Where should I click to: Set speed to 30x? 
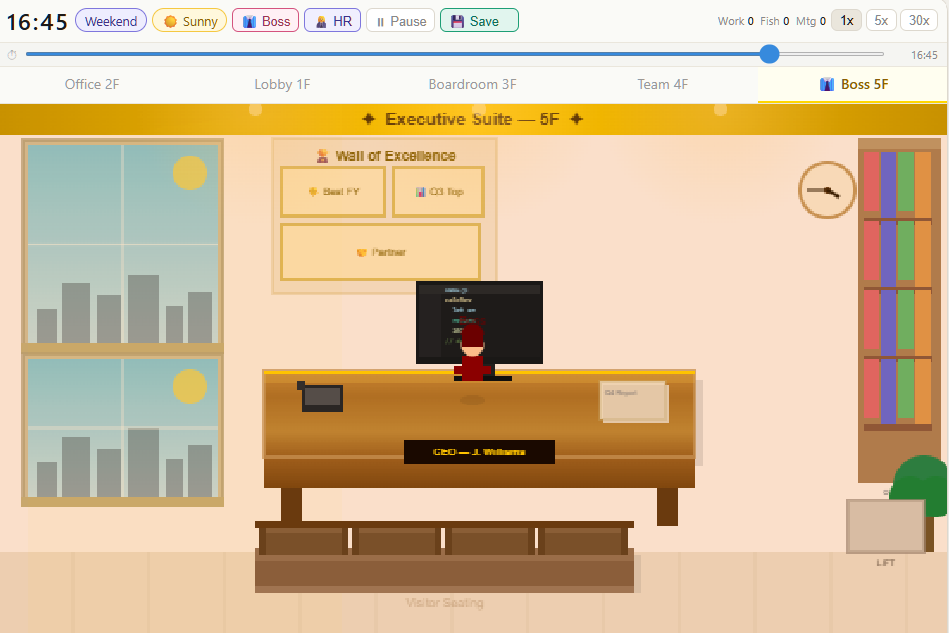tap(919, 21)
